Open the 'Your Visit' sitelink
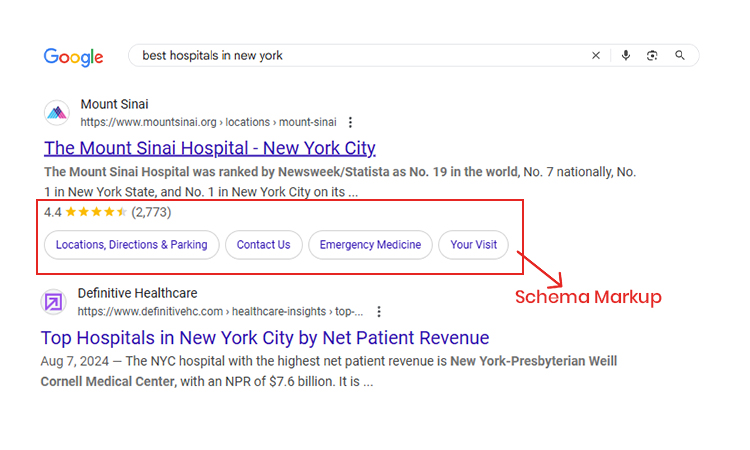750x450 pixels. (474, 245)
